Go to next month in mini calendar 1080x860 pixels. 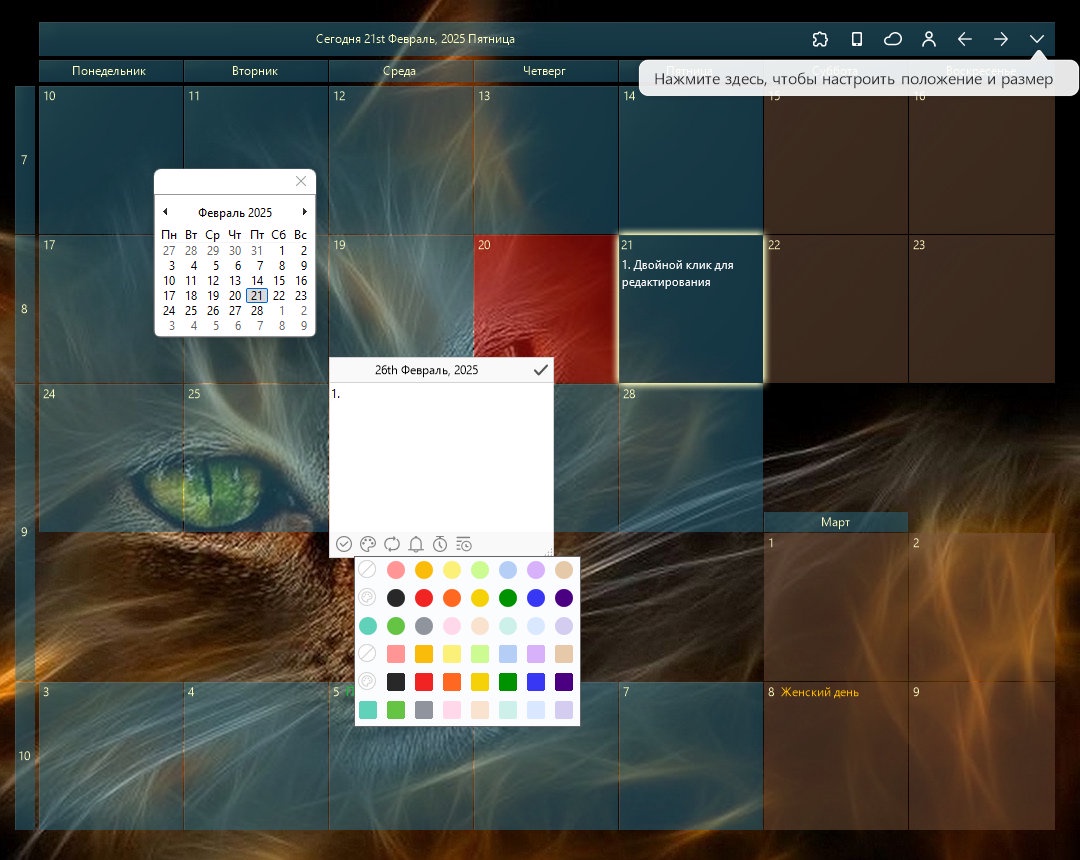304,212
